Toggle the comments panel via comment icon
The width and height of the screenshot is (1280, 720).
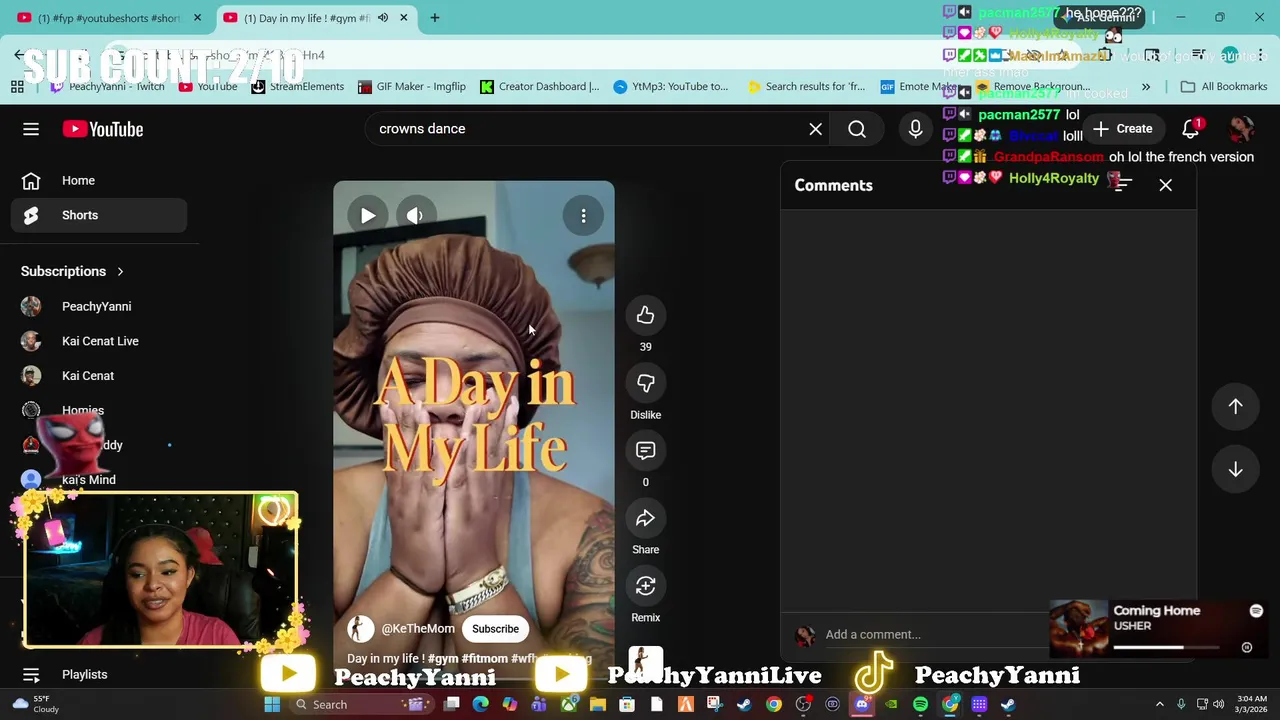point(645,451)
